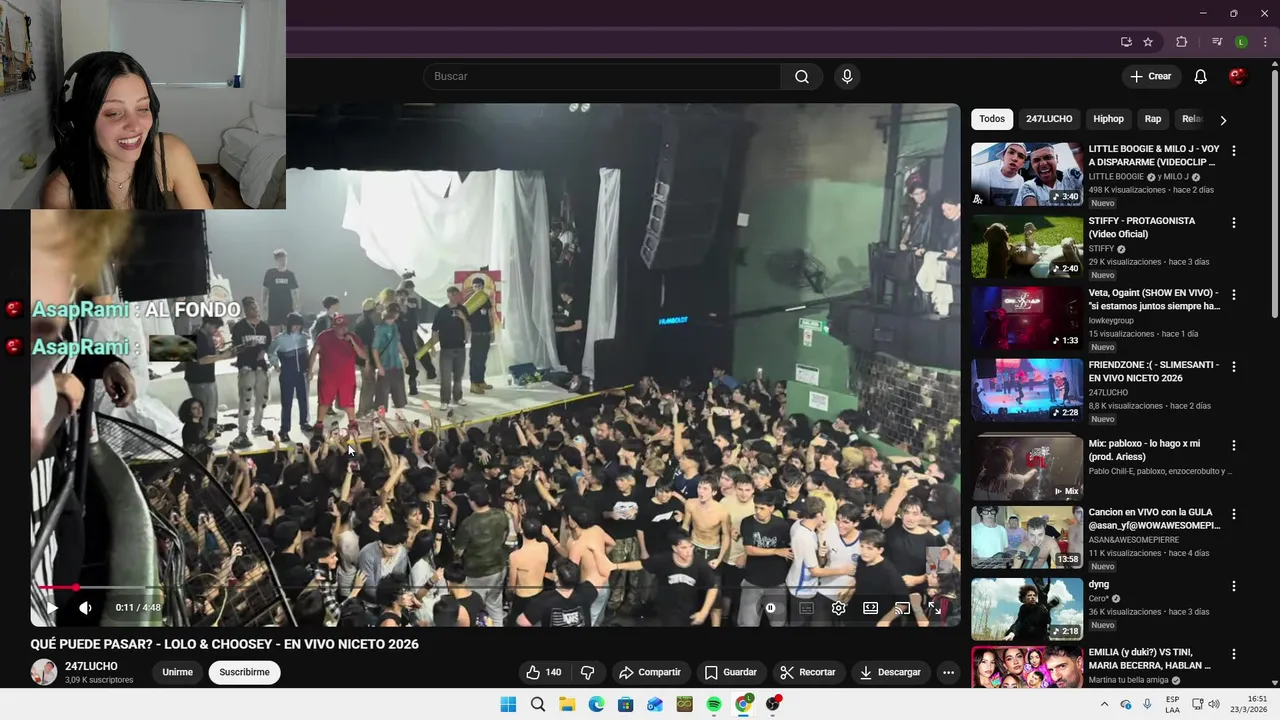Viewport: 1280px width, 720px height.
Task: Open the 247LUCHO channel avatar
Action: (x=44, y=672)
